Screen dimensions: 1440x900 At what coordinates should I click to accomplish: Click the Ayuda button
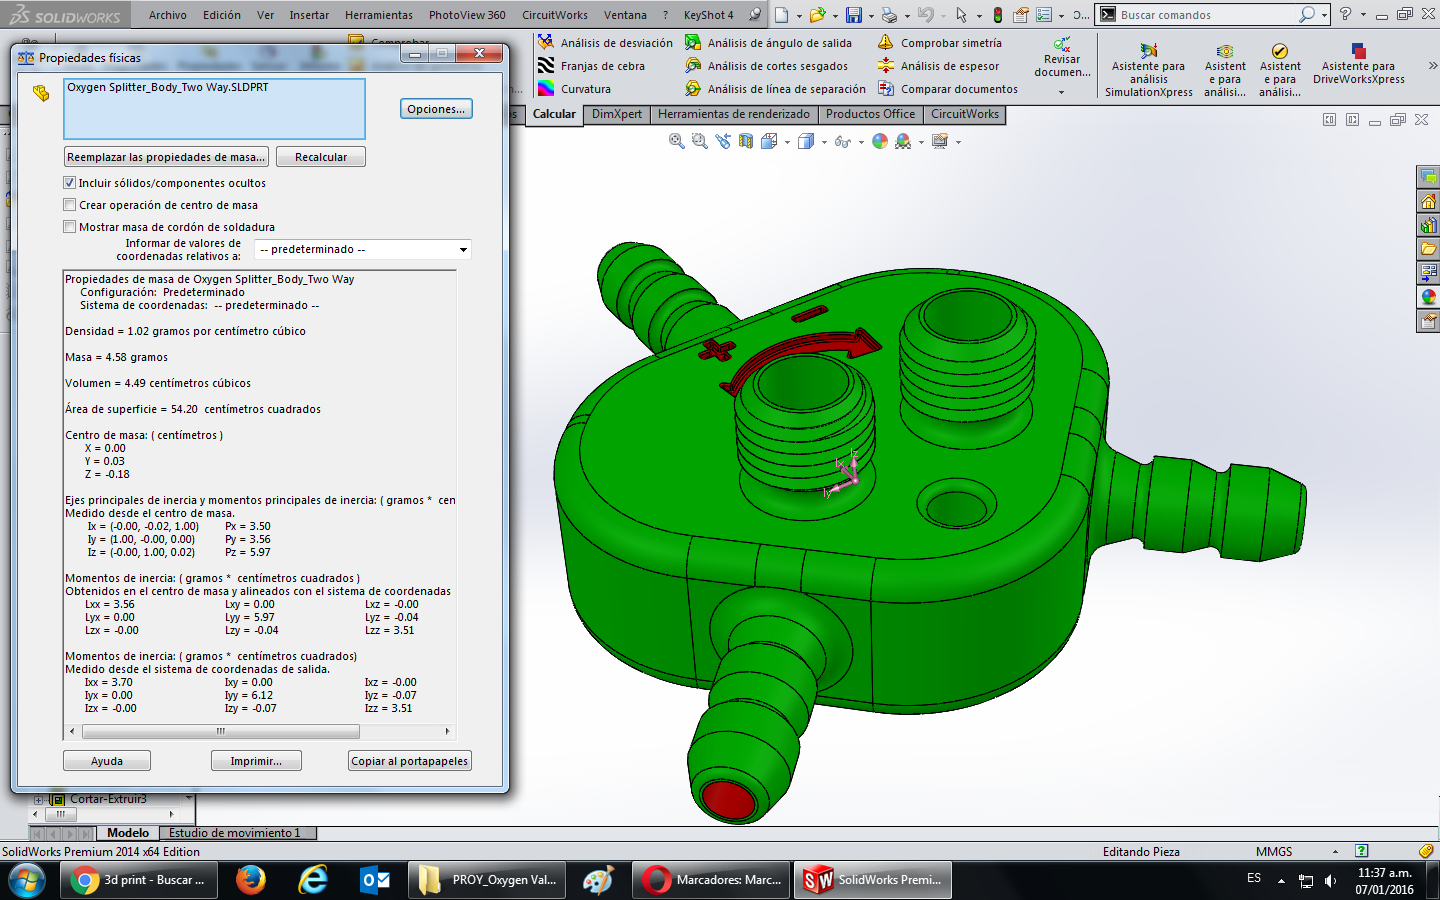pos(107,761)
